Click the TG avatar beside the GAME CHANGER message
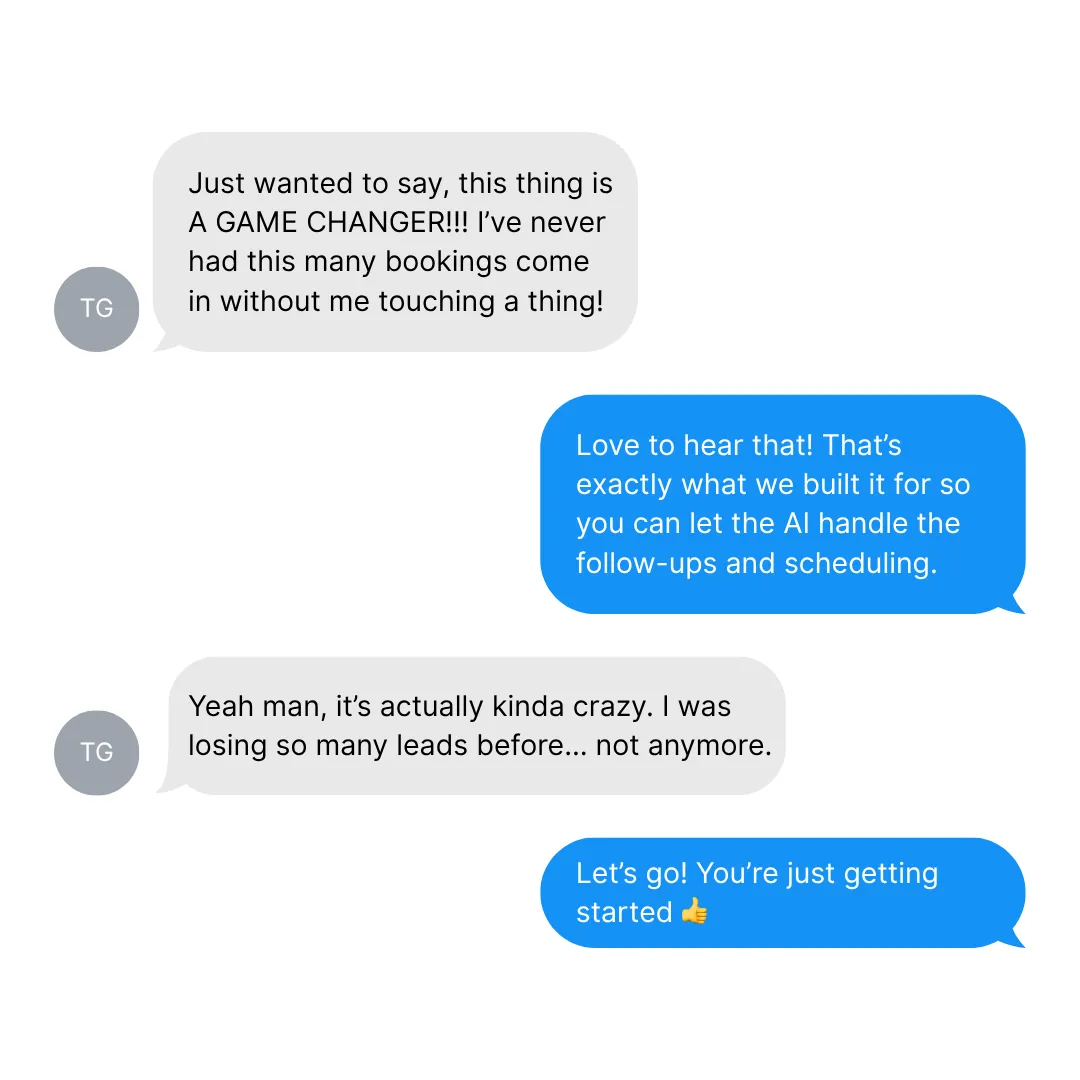This screenshot has width=1080, height=1080. [x=96, y=309]
